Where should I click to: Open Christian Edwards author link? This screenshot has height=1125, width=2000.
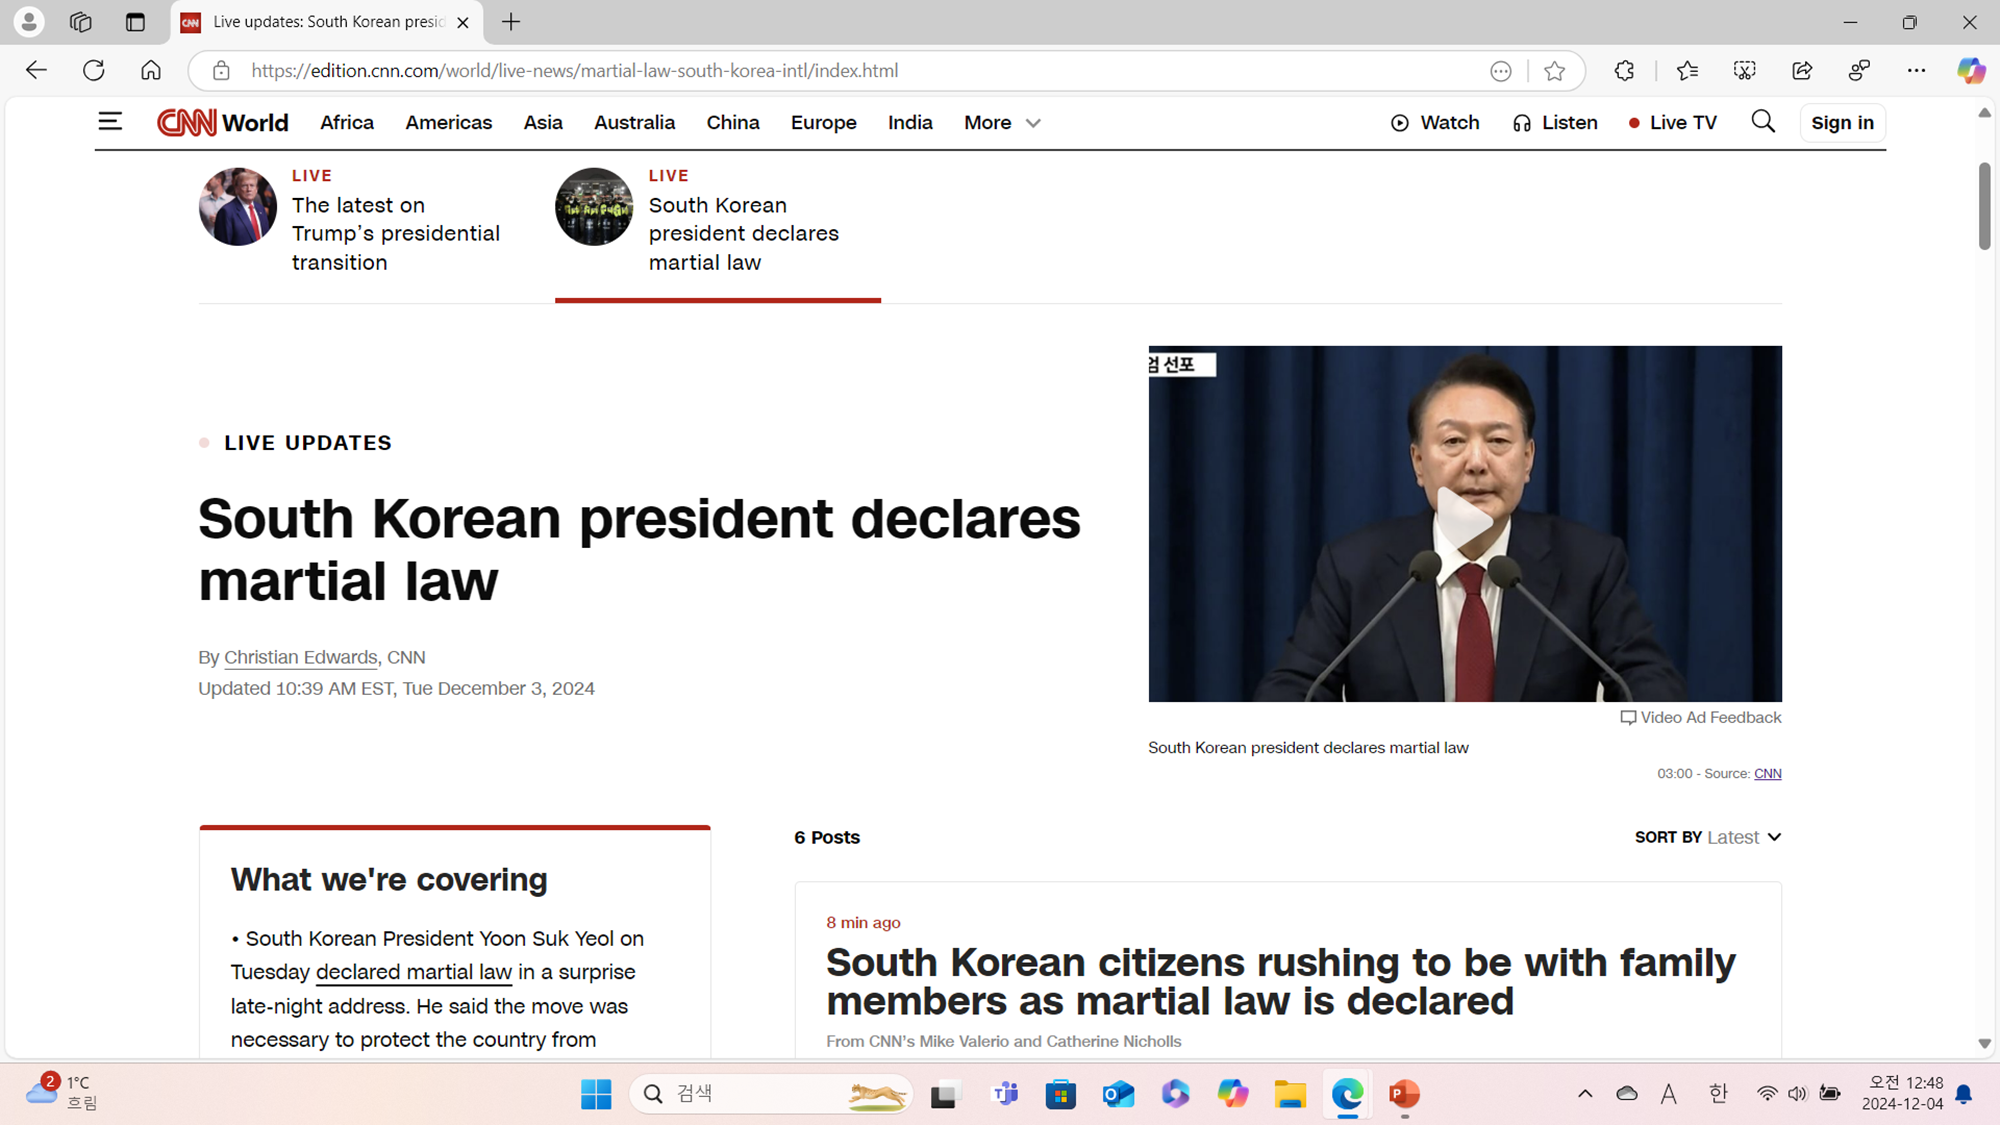coord(300,657)
